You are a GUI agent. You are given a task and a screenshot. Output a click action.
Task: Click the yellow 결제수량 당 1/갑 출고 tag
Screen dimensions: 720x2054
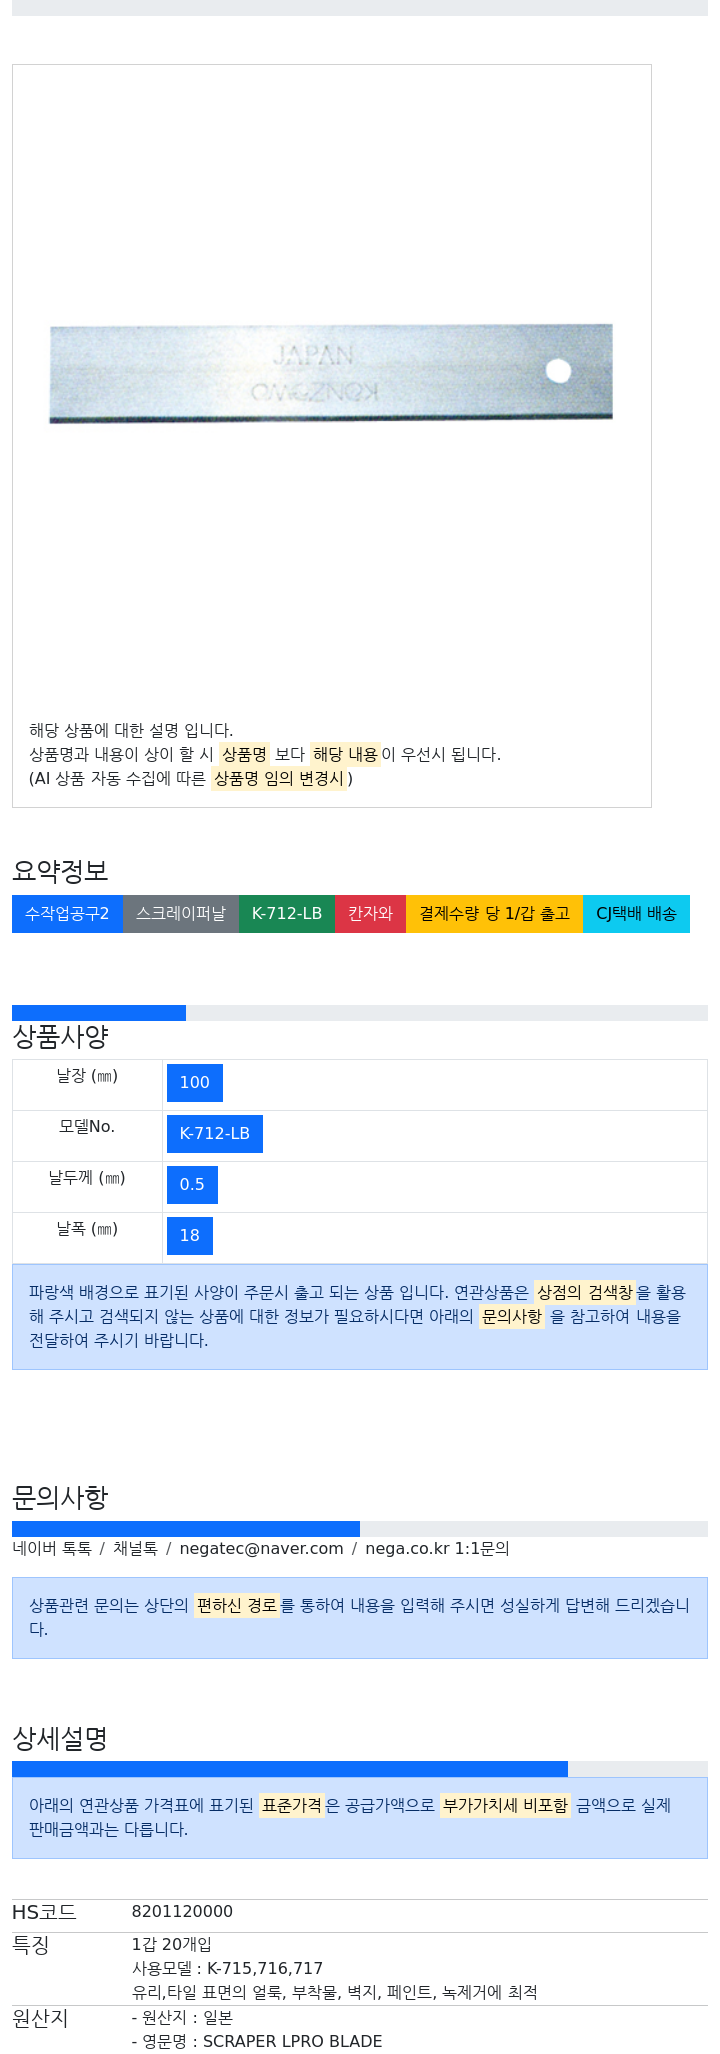494,914
